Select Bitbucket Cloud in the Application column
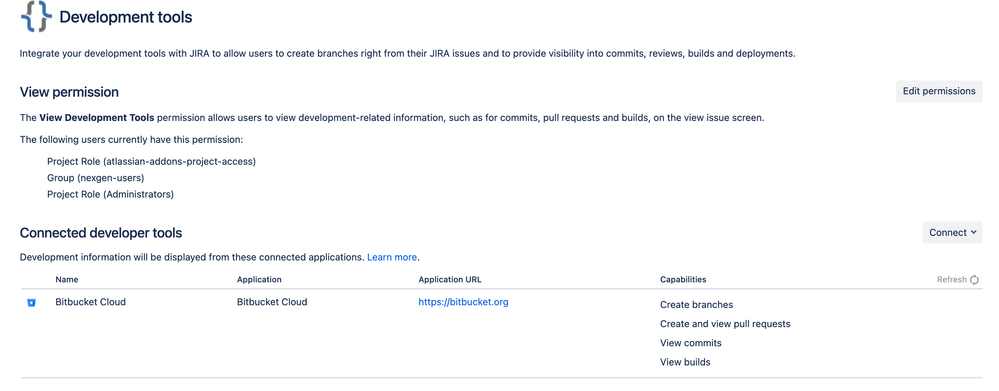The width and height of the screenshot is (999, 391). [272, 302]
